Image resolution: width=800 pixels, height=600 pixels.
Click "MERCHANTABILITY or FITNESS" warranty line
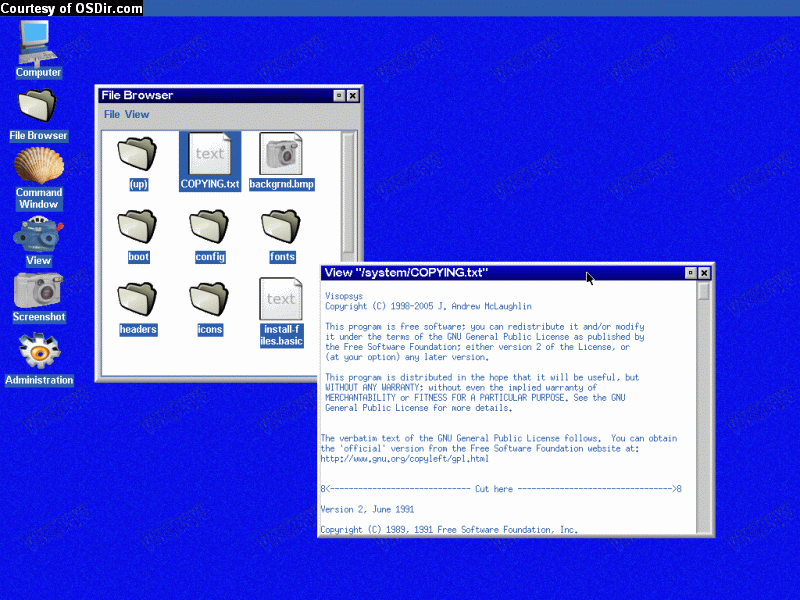[475, 397]
